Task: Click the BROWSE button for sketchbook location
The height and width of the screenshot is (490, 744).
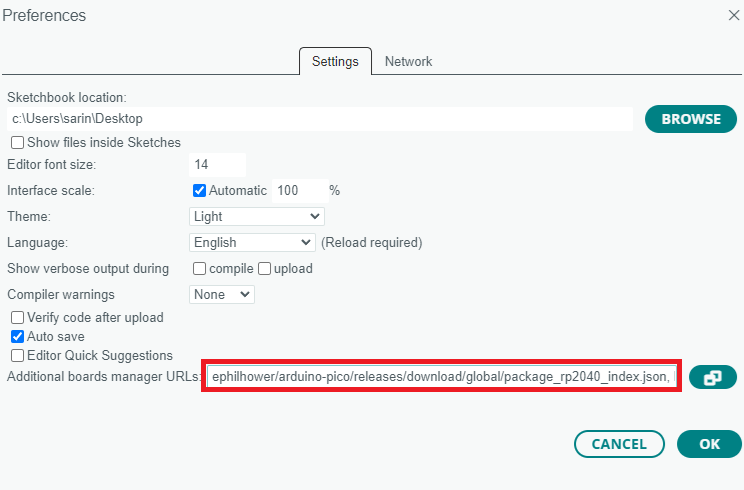Action: [x=691, y=119]
